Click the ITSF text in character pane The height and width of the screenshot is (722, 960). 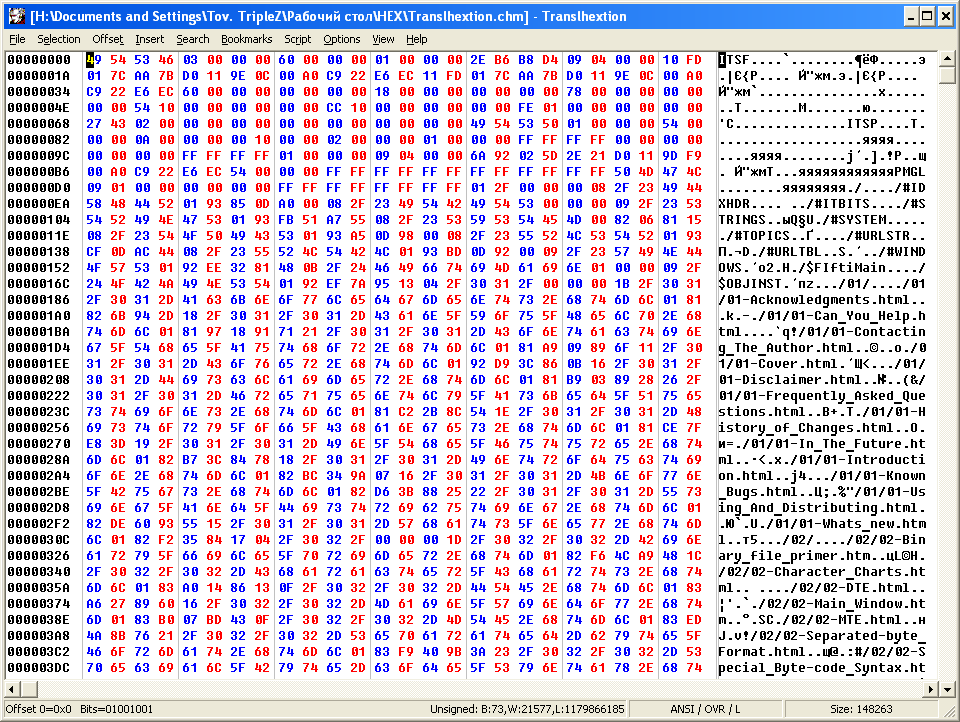pos(733,59)
